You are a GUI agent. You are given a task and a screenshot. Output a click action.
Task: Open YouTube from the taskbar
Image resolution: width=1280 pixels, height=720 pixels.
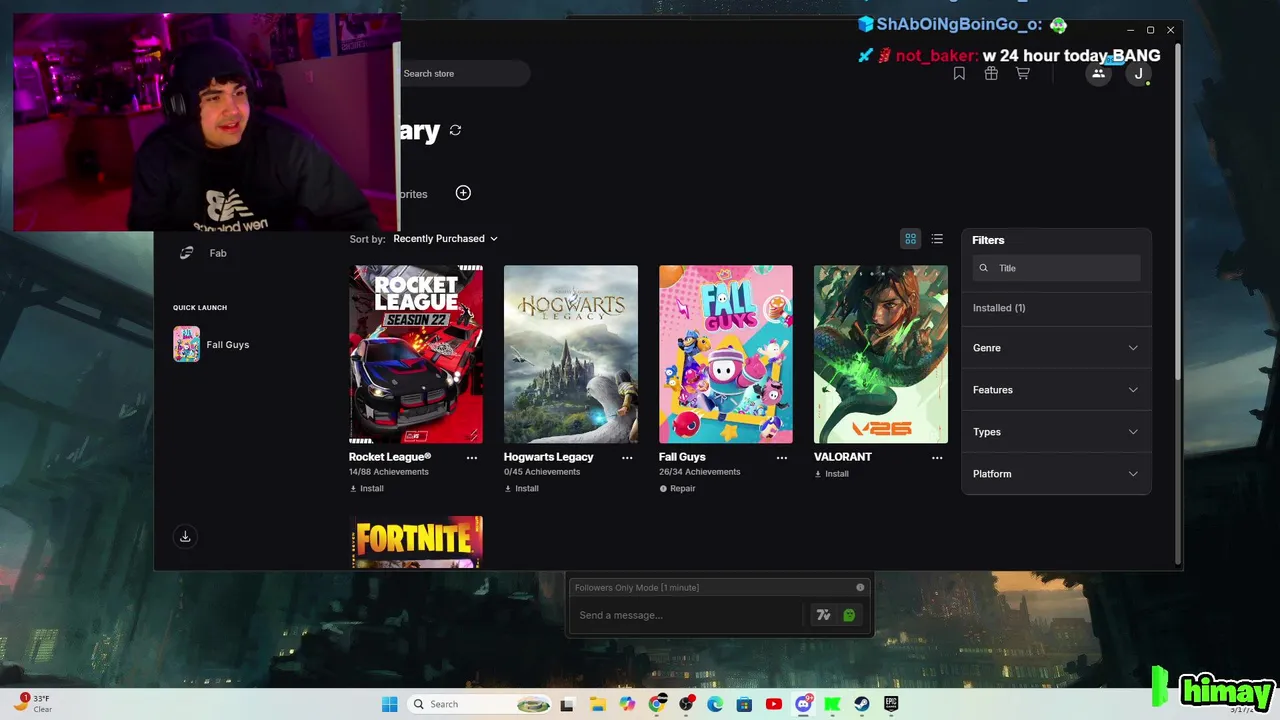pyautogui.click(x=773, y=704)
